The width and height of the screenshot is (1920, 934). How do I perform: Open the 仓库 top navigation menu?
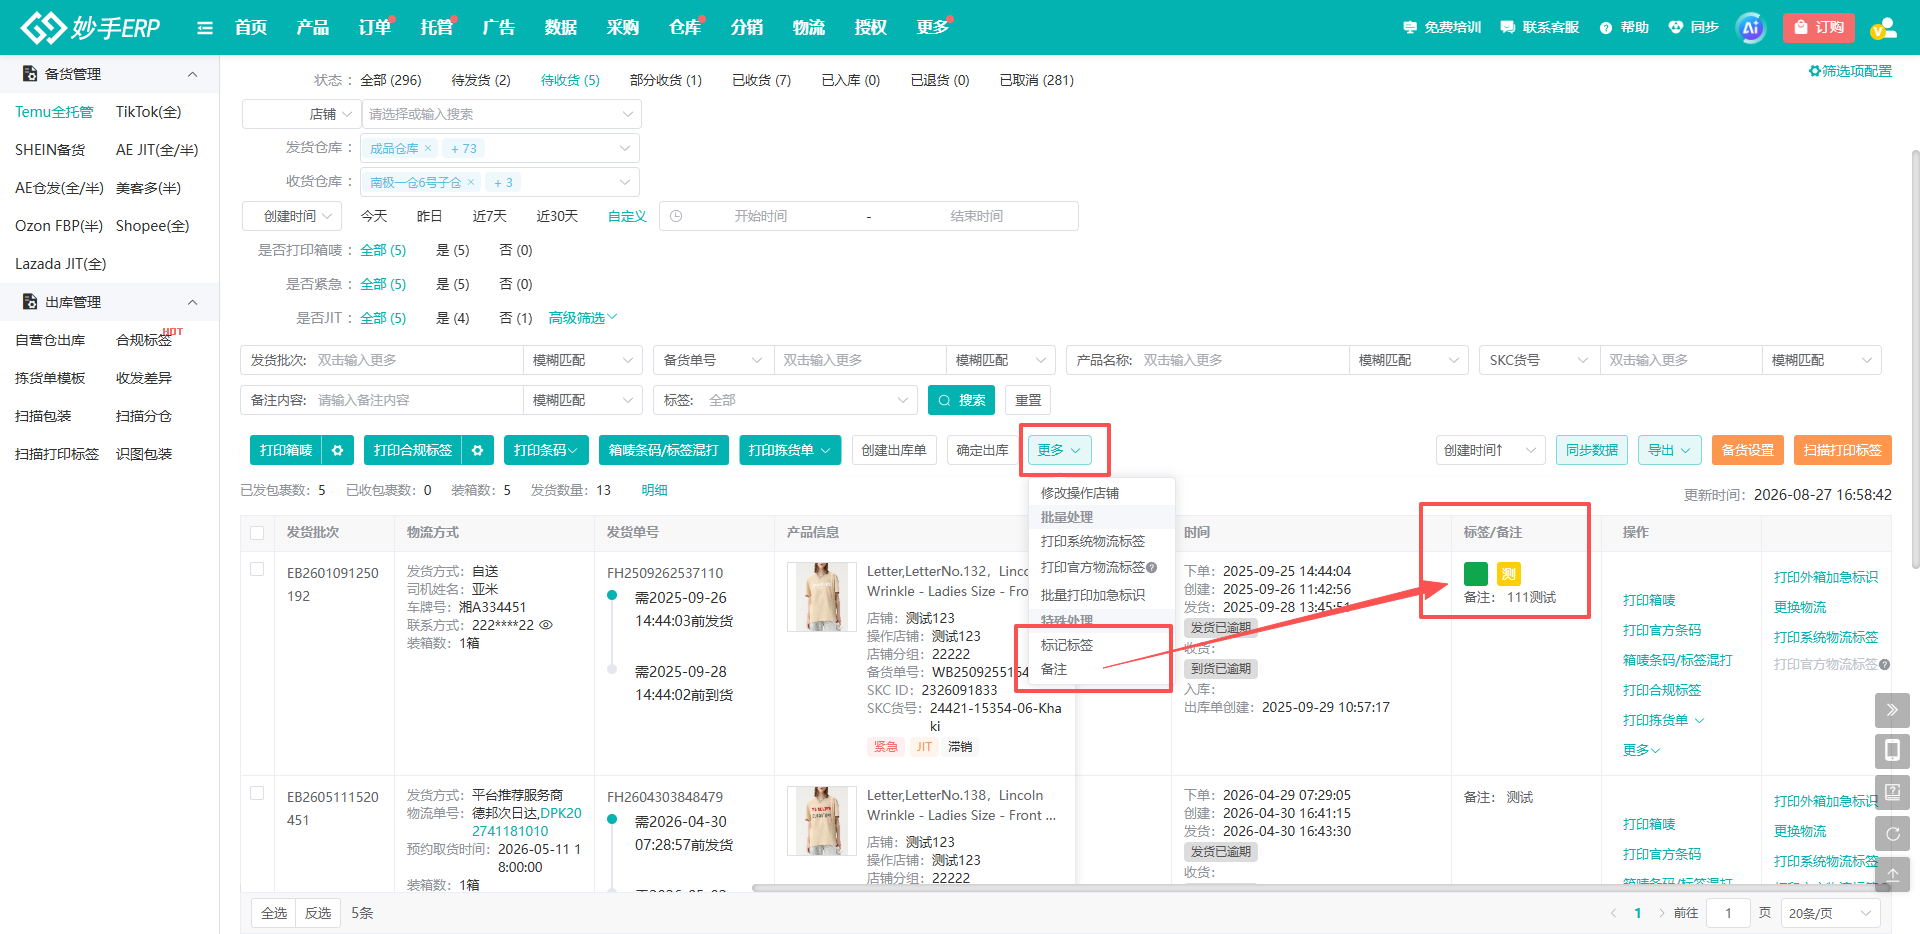click(685, 28)
